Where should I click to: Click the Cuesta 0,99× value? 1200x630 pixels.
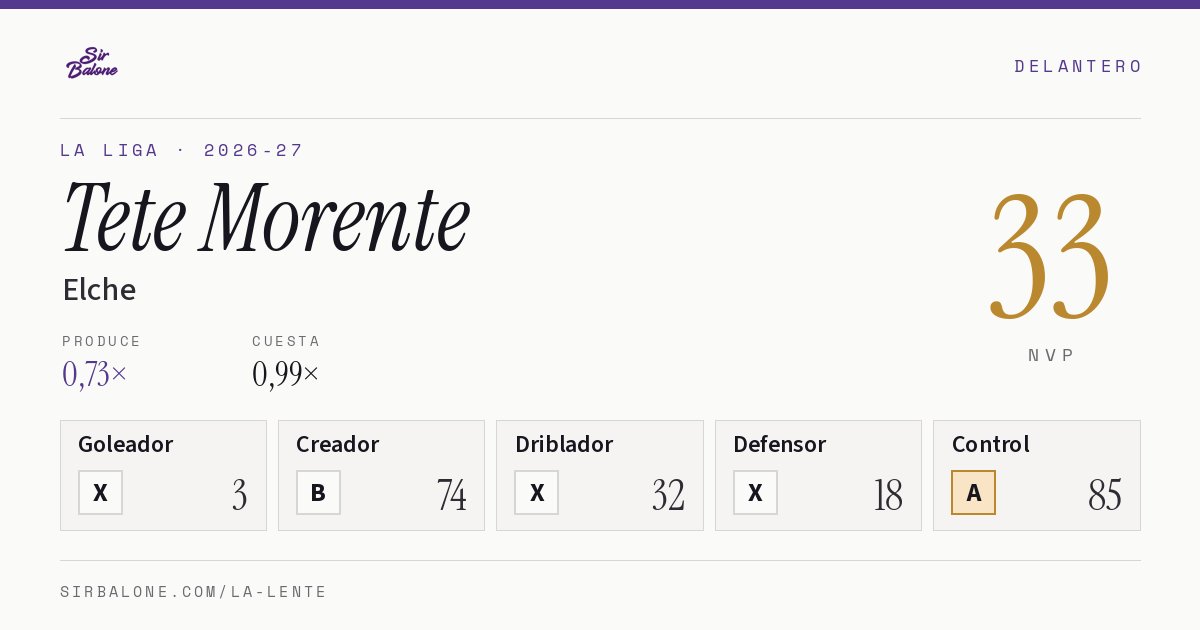(286, 374)
